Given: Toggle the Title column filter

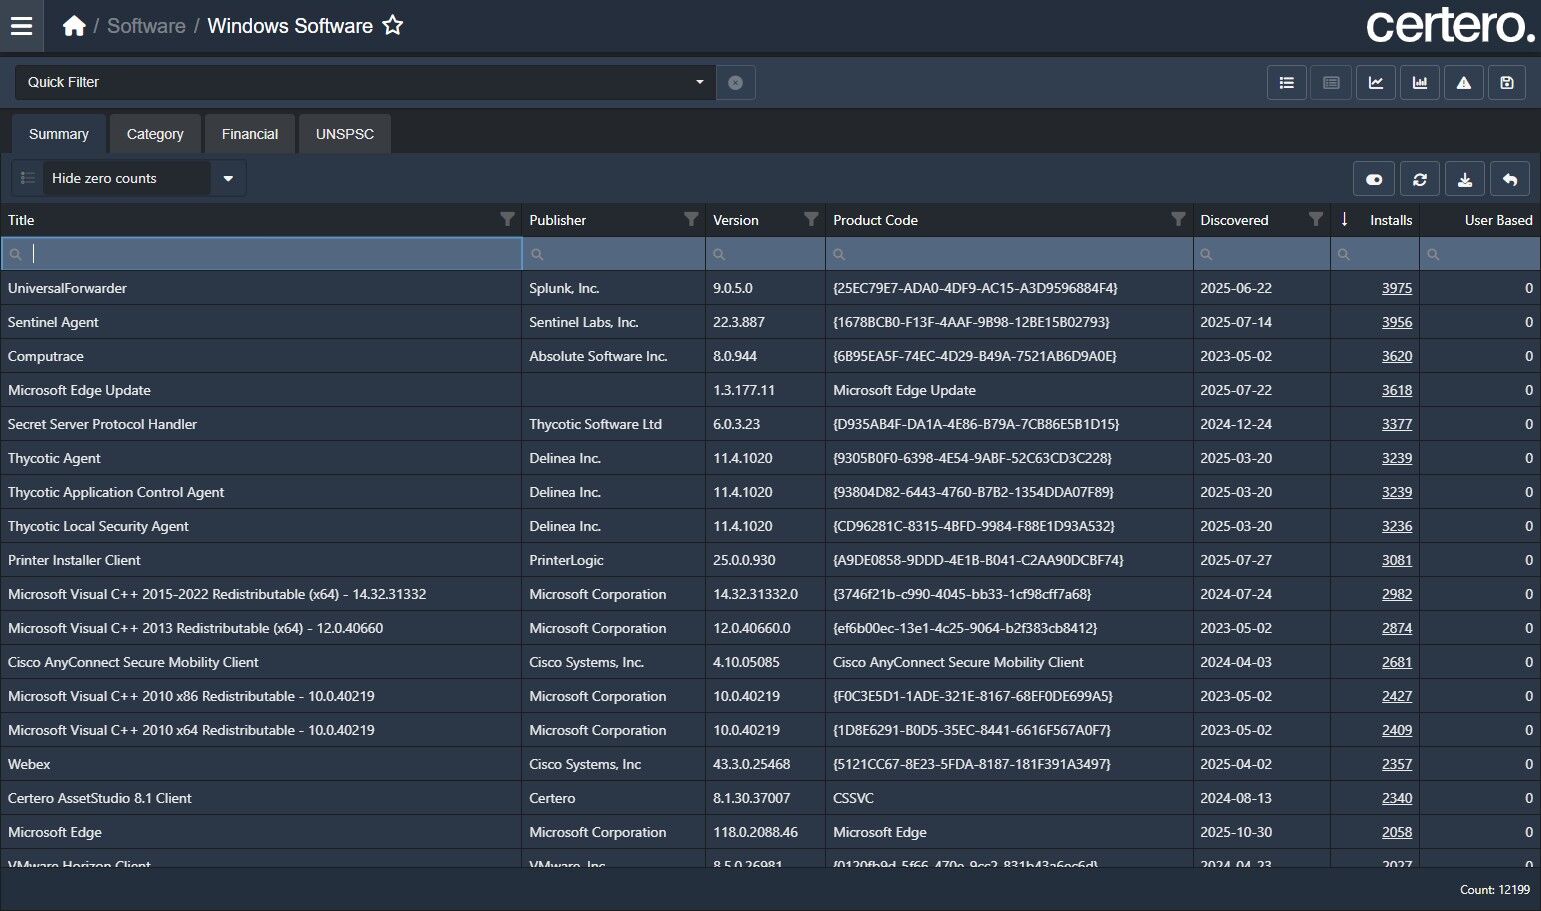Looking at the screenshot, I should pos(507,220).
